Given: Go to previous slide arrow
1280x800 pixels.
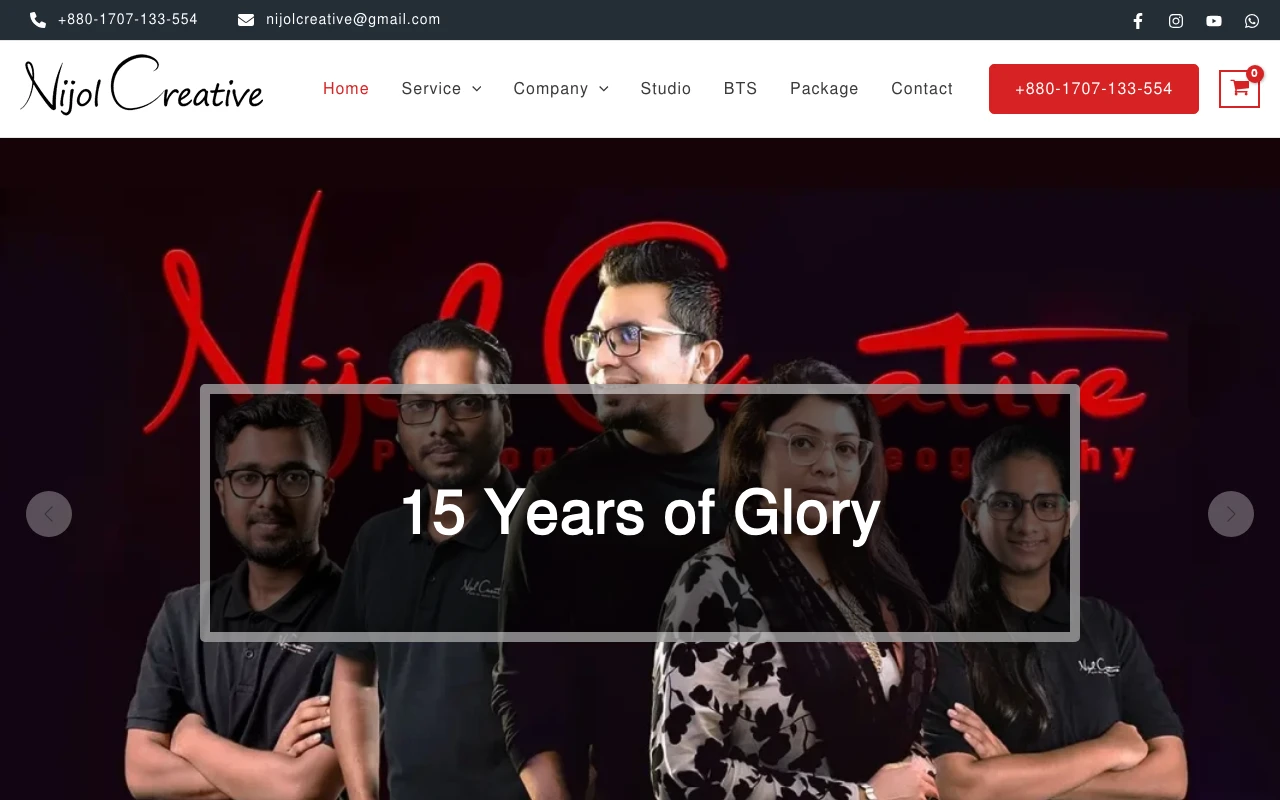Looking at the screenshot, I should tap(49, 514).
